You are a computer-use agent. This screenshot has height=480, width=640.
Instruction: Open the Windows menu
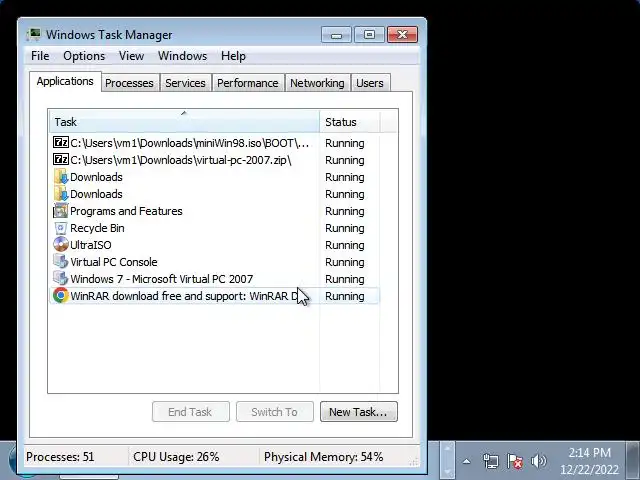(182, 56)
